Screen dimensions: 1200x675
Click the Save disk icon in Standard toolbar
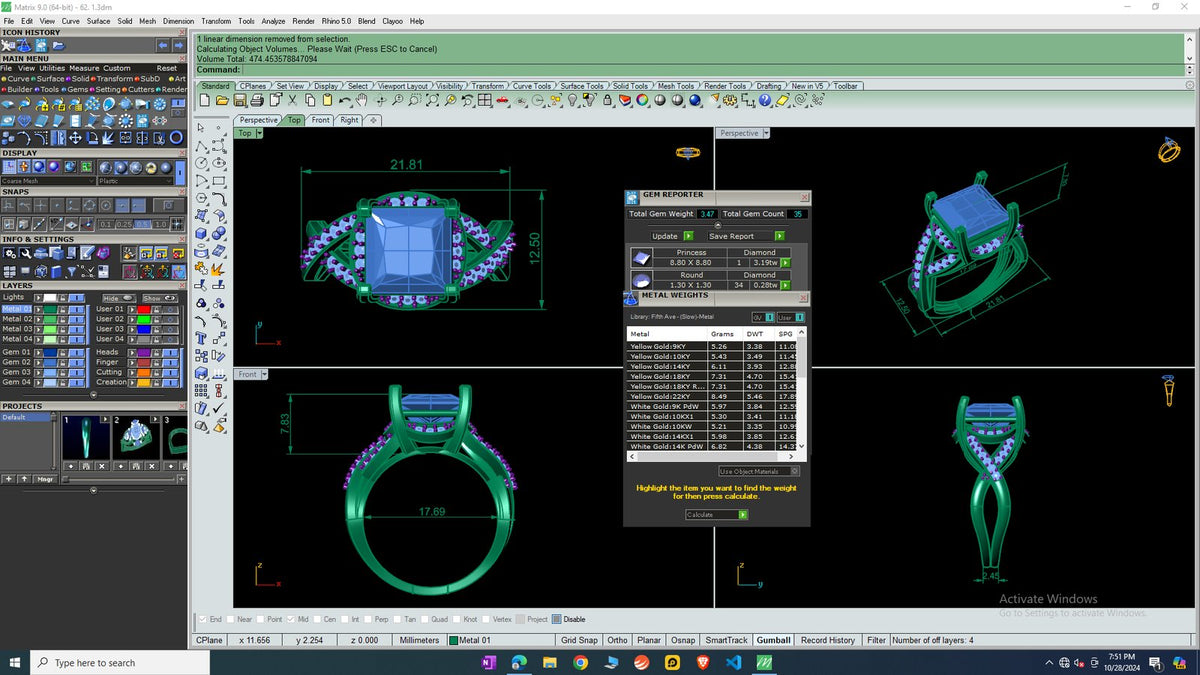coord(240,100)
